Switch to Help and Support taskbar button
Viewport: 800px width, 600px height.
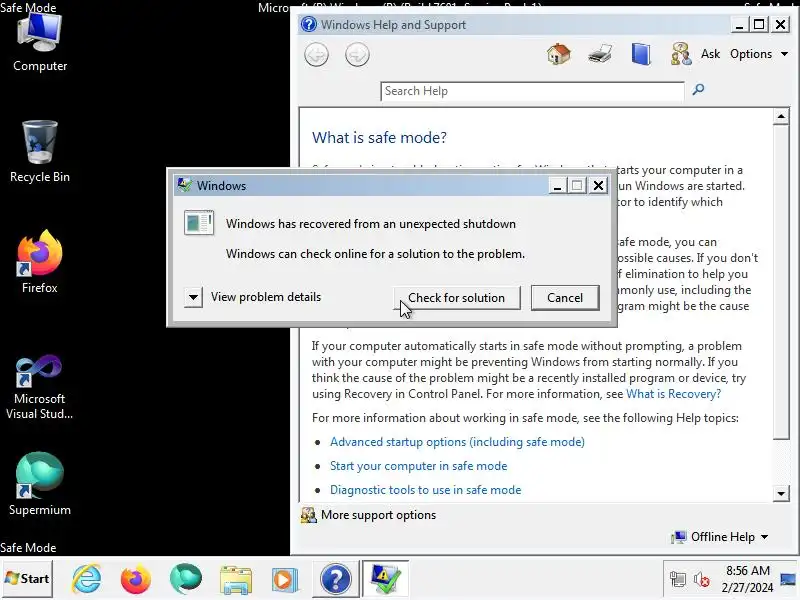tap(336, 579)
